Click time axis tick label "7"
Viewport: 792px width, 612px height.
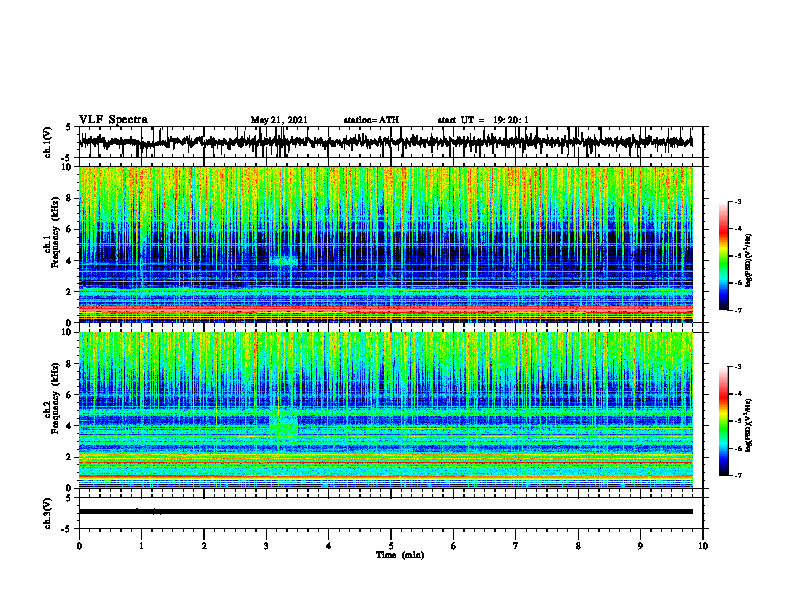coord(516,546)
